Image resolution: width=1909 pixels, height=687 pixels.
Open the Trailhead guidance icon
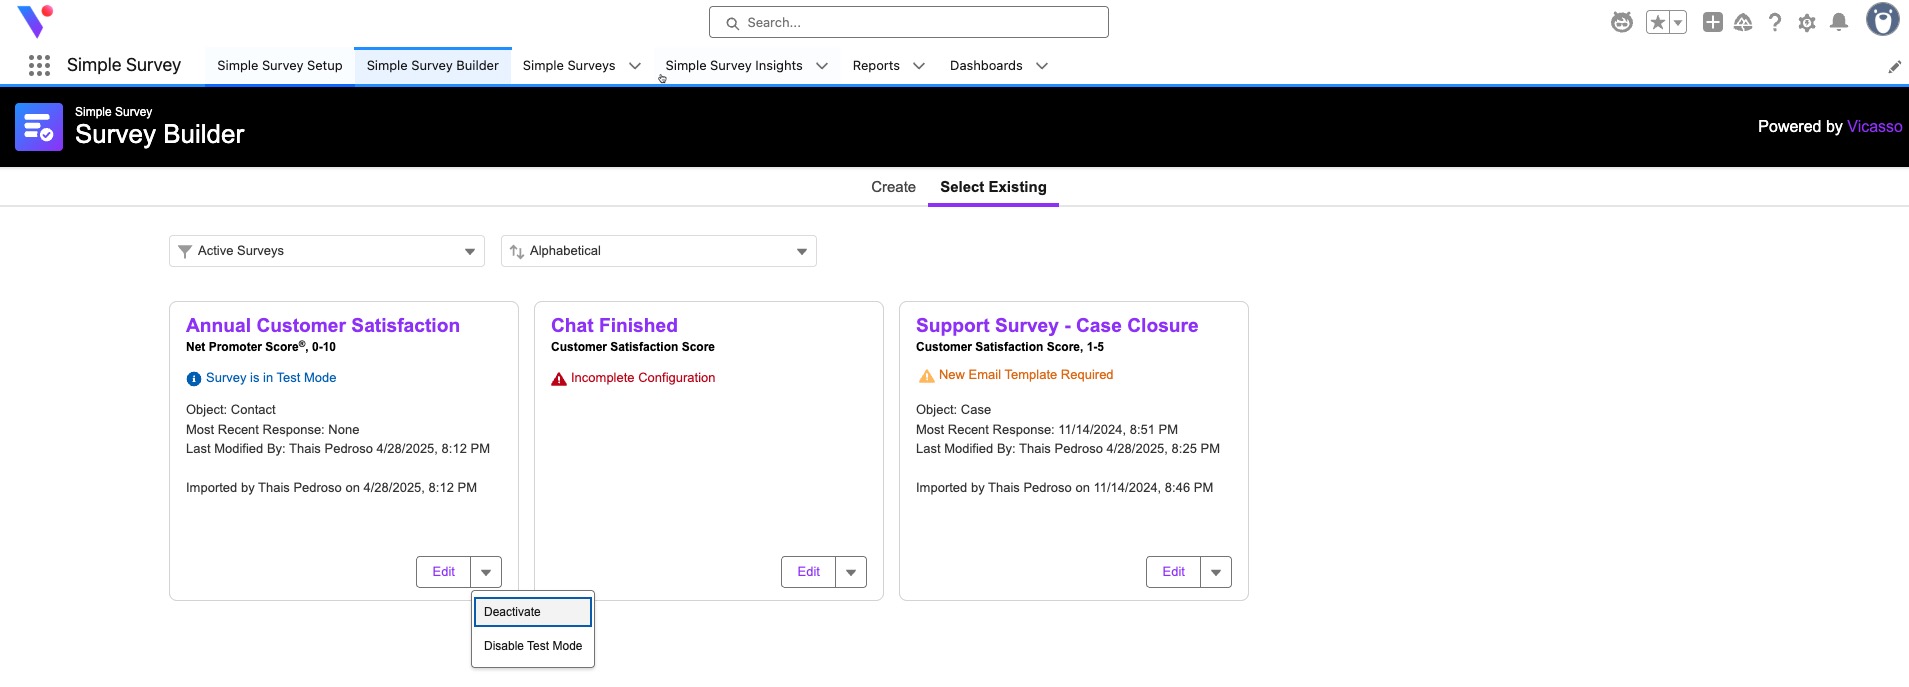tap(1743, 22)
